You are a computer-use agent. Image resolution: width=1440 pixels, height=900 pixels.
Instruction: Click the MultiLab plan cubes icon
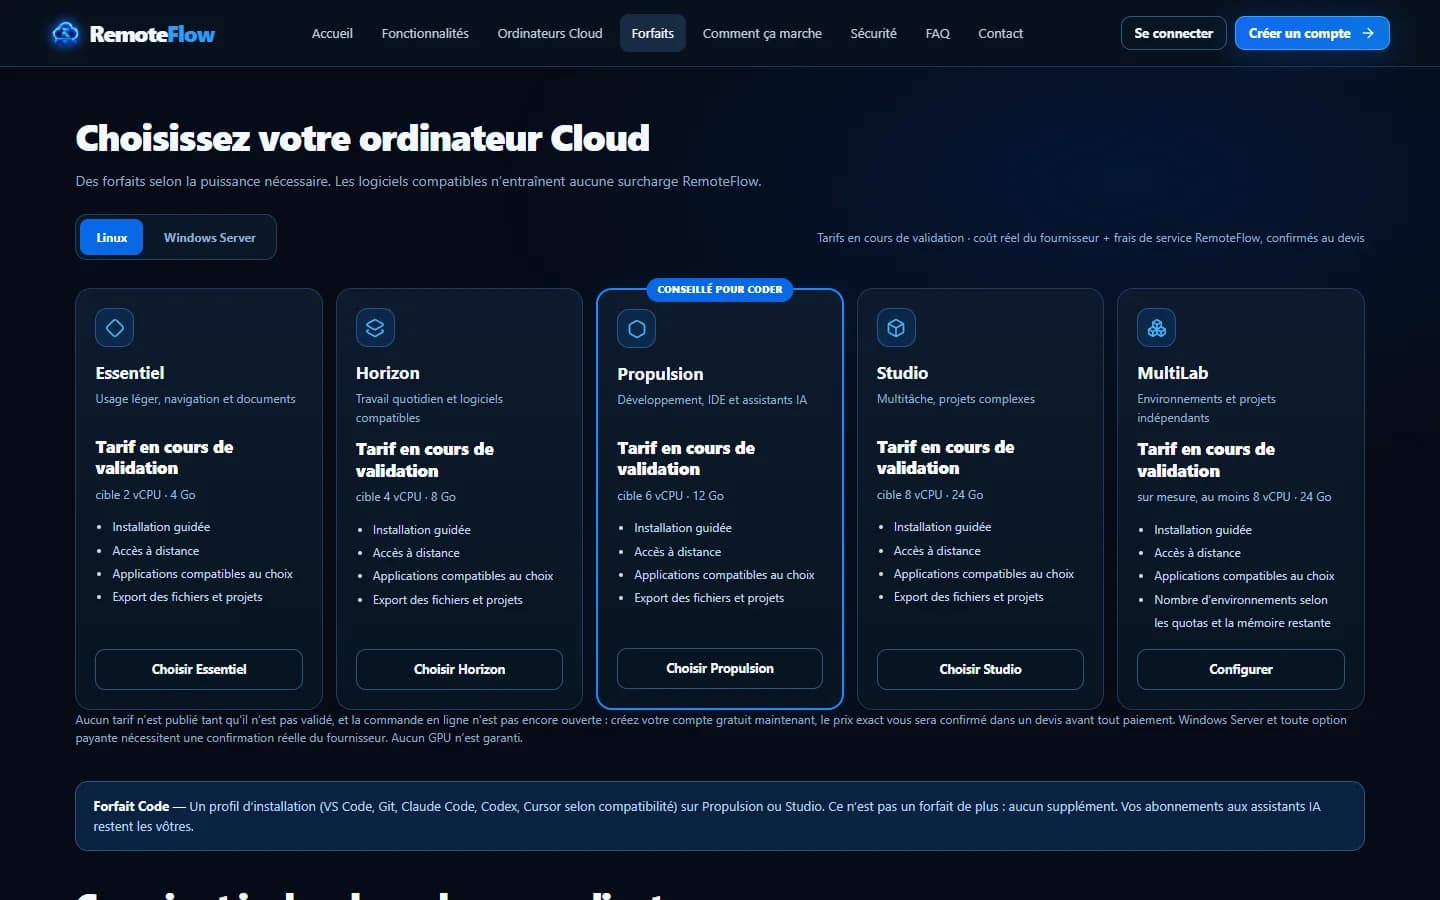point(1157,328)
